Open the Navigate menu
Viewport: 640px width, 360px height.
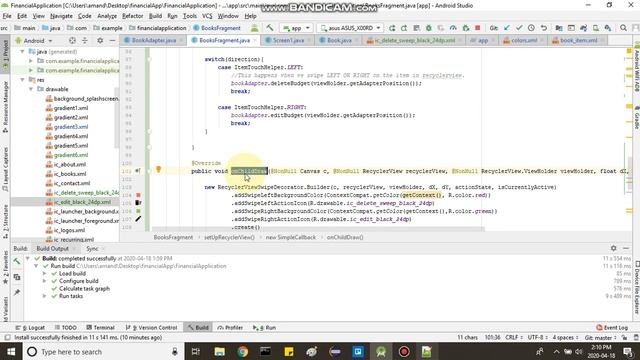61,16
